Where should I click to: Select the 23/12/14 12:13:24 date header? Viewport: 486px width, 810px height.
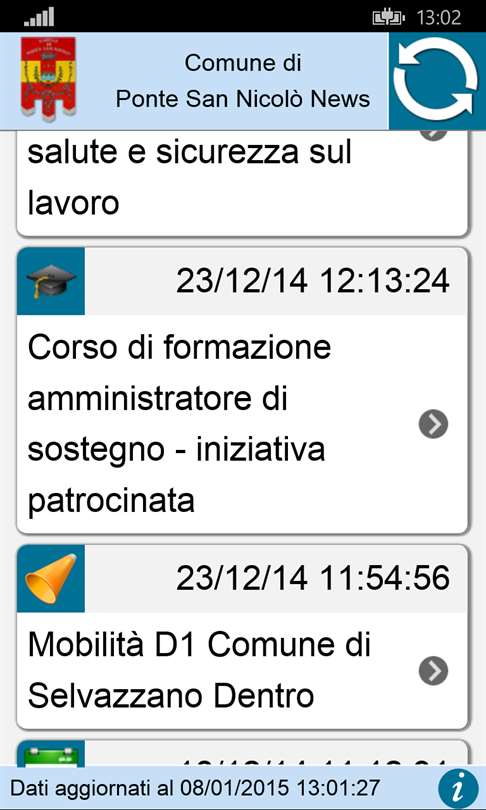(x=312, y=282)
